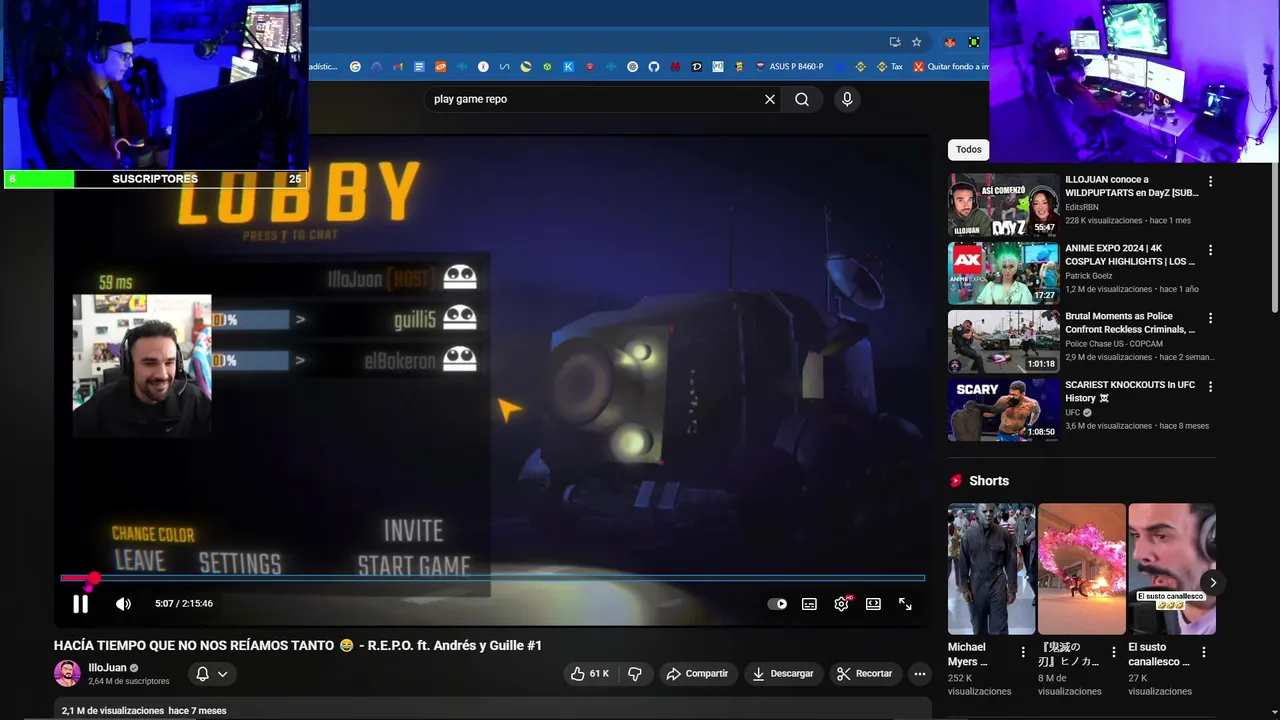Image resolution: width=1280 pixels, height=720 pixels.
Task: Open the green extension icon
Action: [x=973, y=42]
